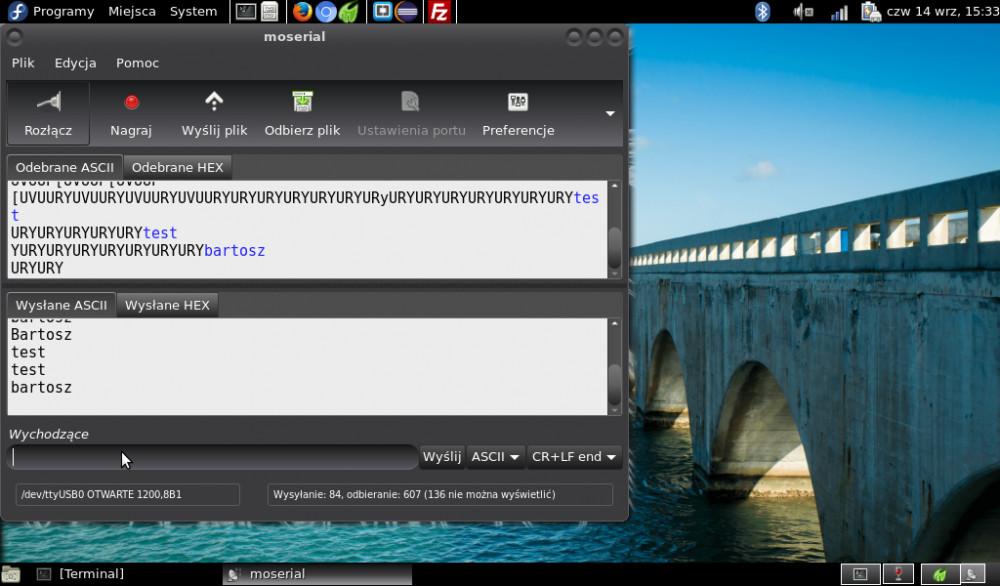Launch FileZilla from the top panel

pos(439,11)
